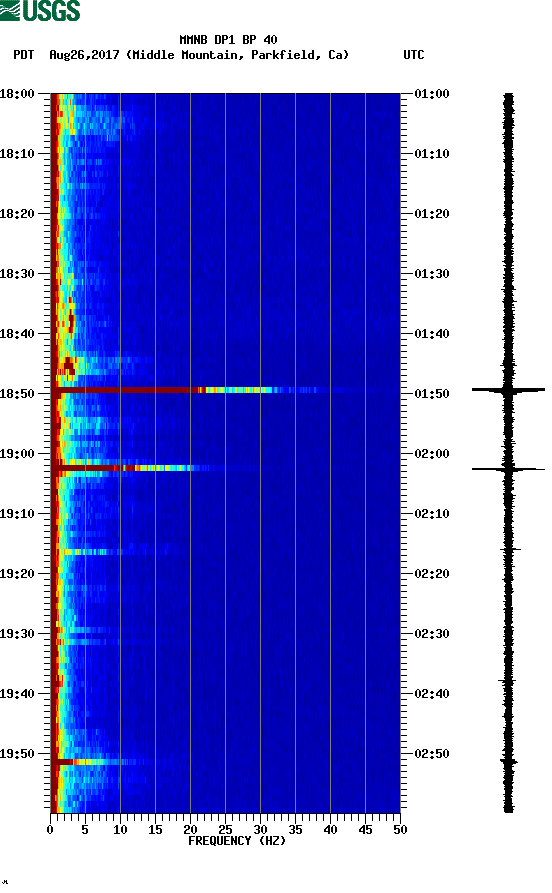Click the '19:10' PDT time label
Image resolution: width=552 pixels, height=893 pixels.
17,514
